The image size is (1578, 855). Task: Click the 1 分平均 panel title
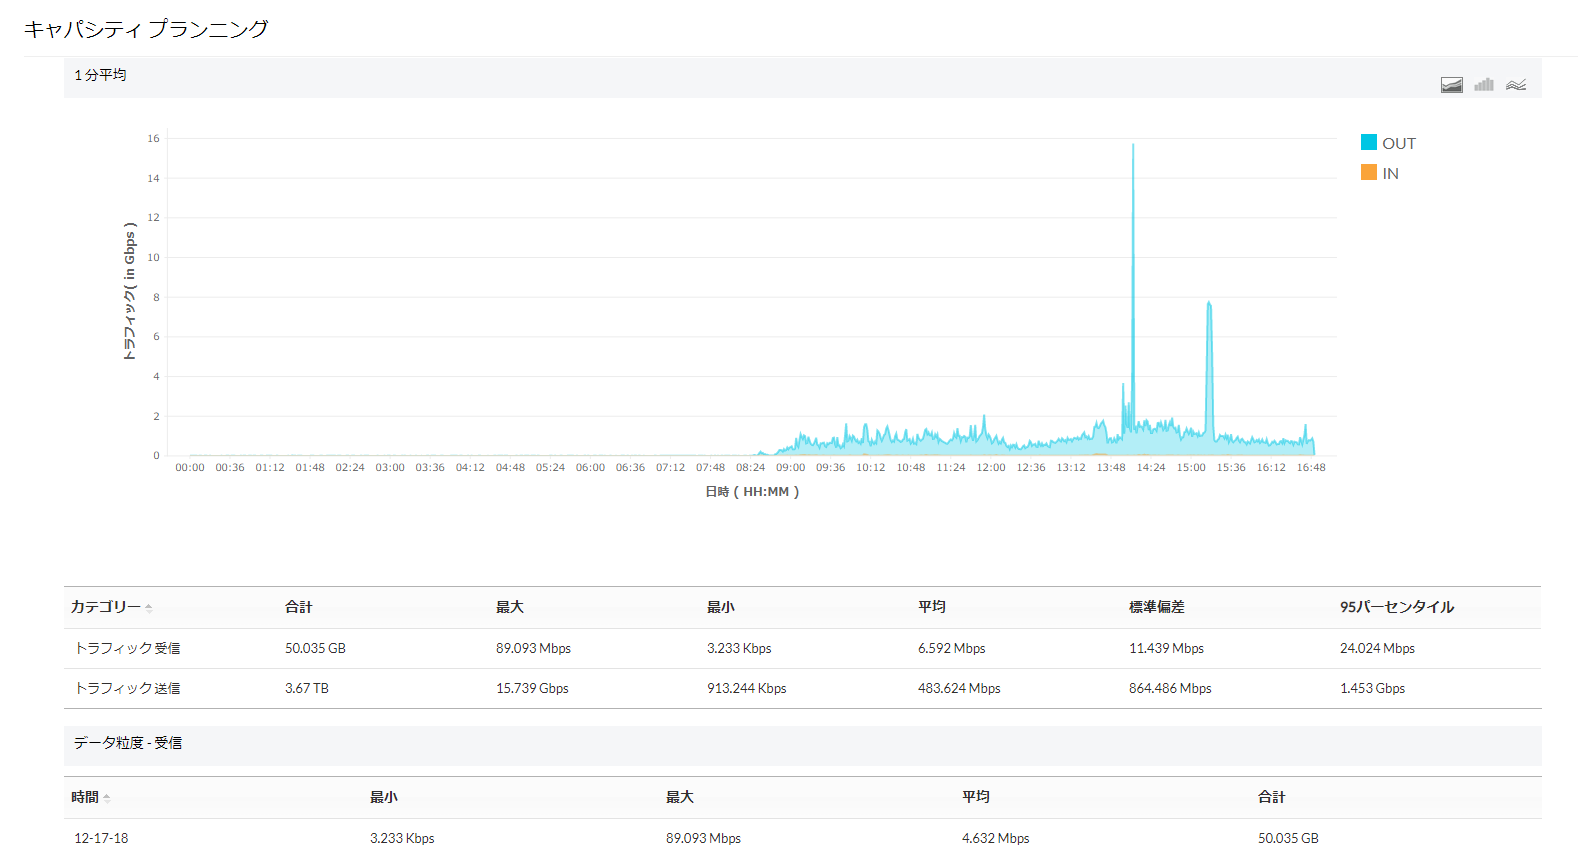point(100,75)
